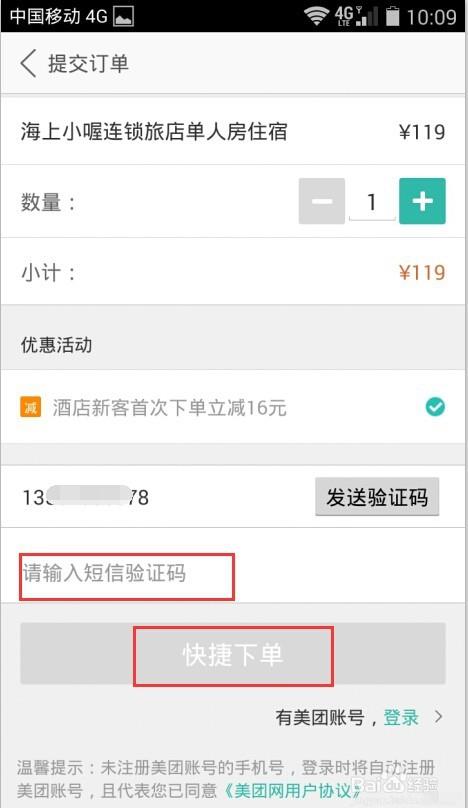Viewport: 468px width, 808px height.
Task: Toggle the 酒店新客首次下单立减16元 checkmark
Action: [x=436, y=407]
